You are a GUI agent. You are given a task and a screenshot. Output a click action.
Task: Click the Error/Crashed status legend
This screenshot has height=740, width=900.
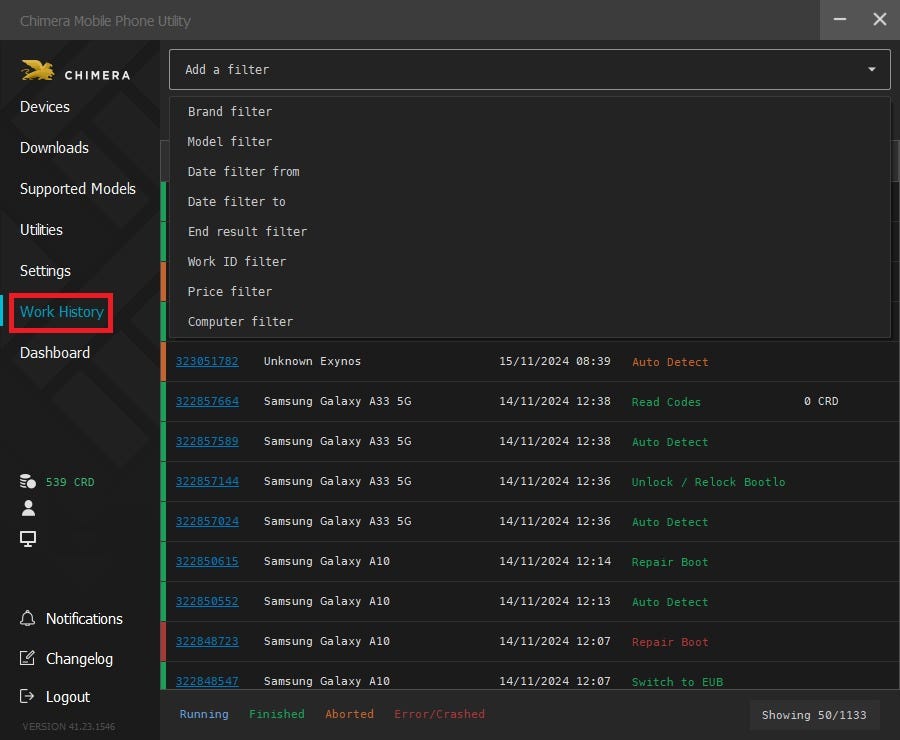point(439,714)
